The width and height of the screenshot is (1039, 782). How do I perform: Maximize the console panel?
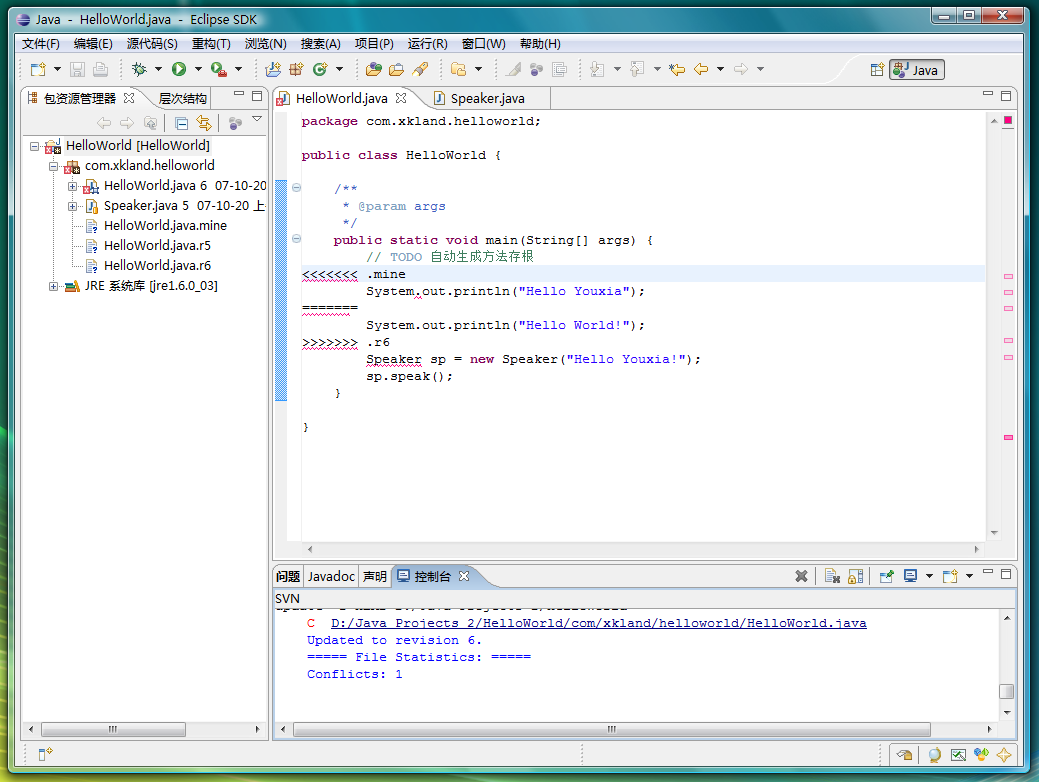coord(1006,574)
